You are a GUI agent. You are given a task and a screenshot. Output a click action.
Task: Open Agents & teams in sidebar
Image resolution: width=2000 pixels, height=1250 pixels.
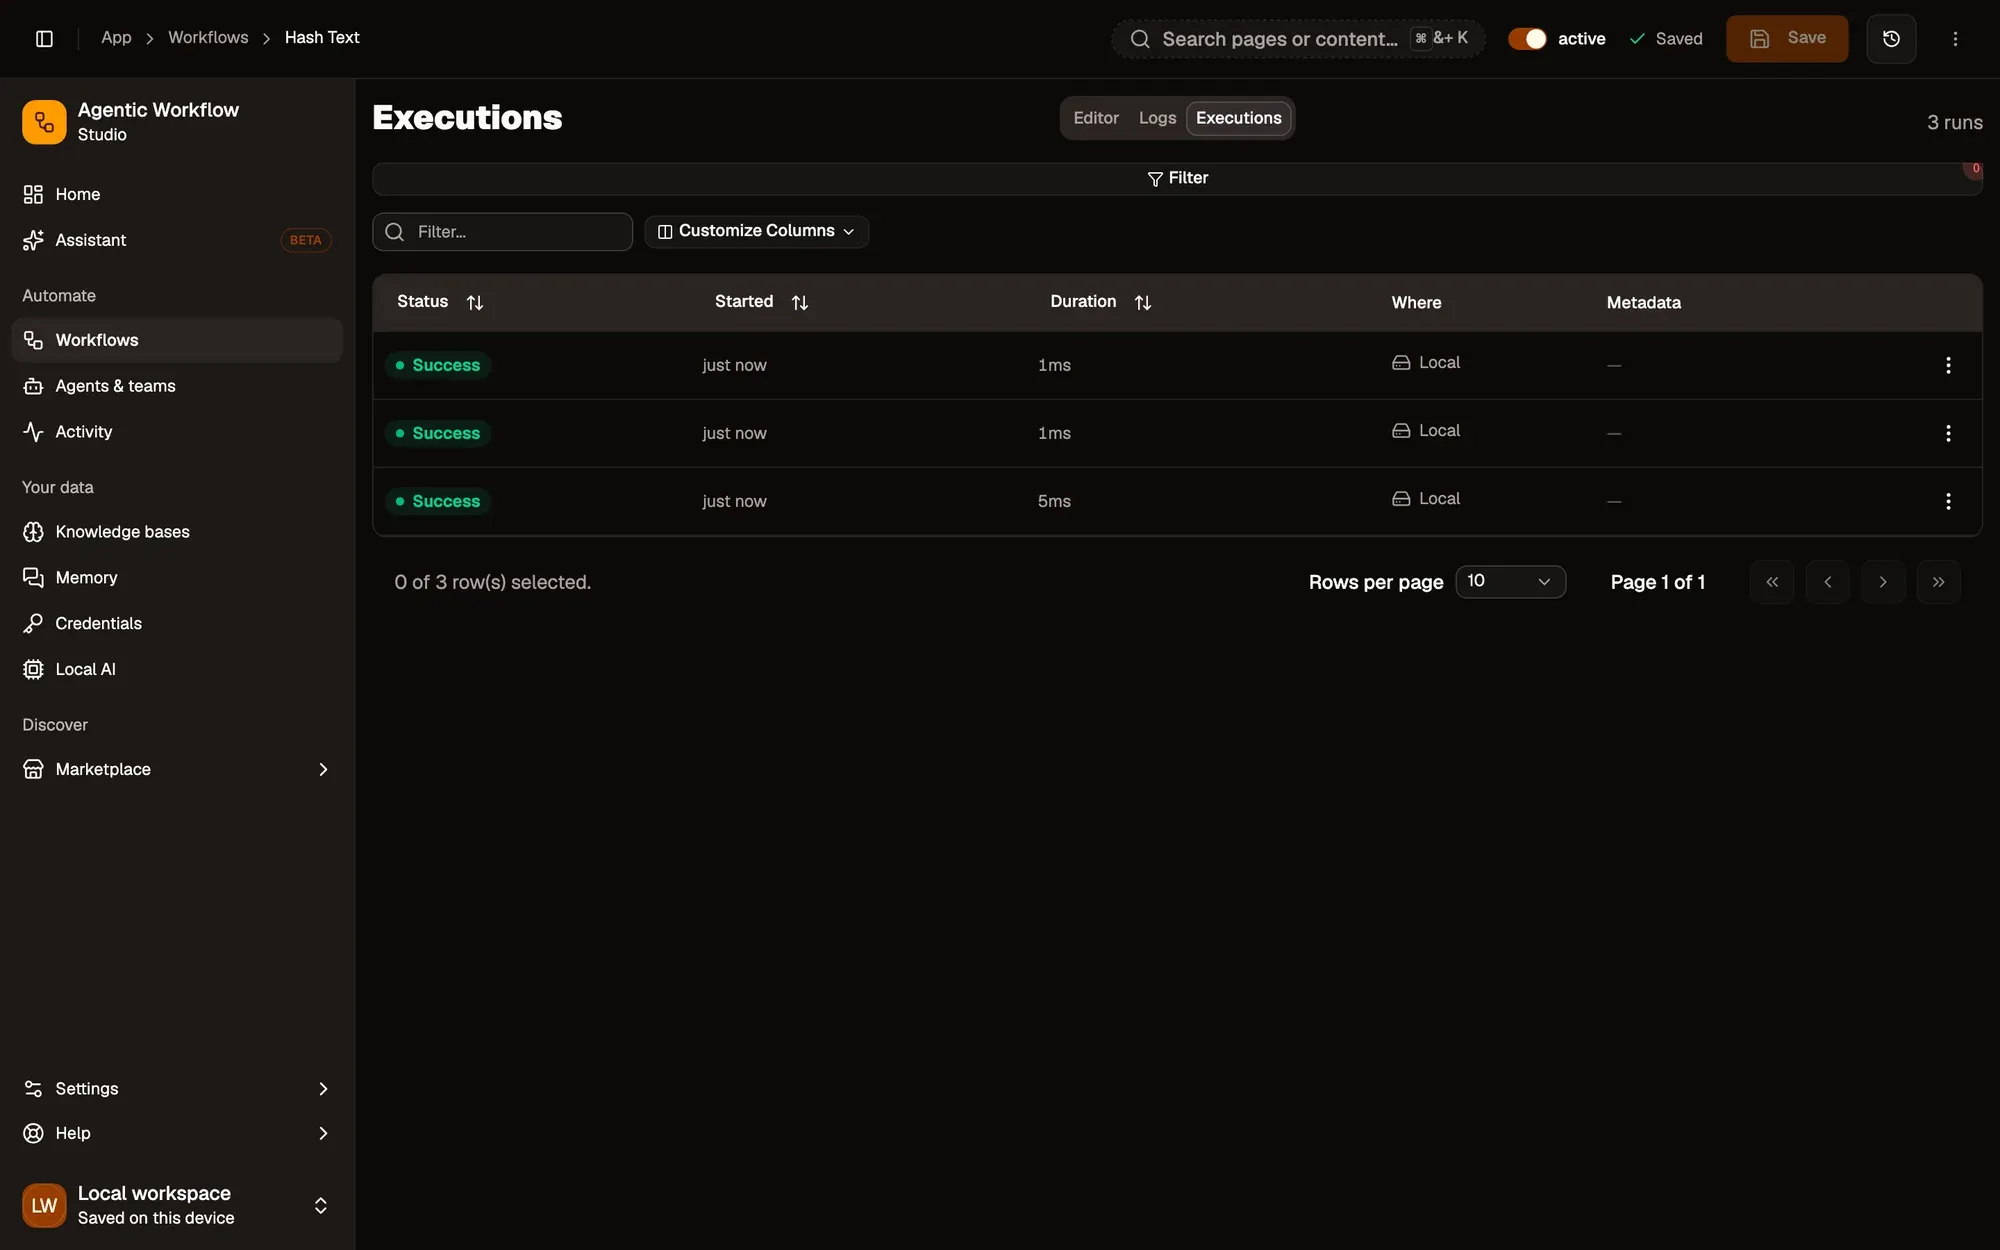(x=177, y=386)
